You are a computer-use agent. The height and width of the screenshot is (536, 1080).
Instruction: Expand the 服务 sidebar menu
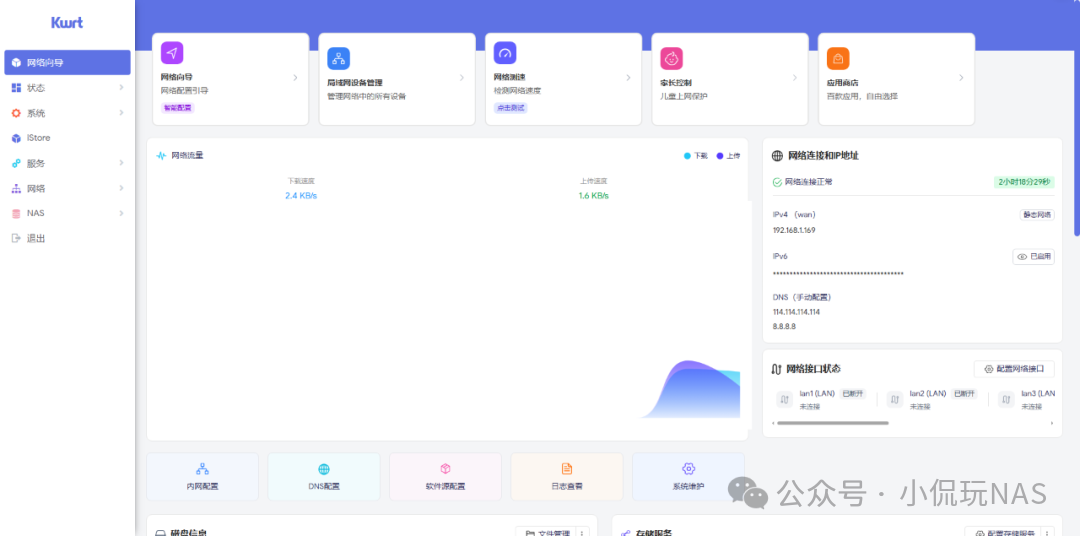[x=67, y=163]
